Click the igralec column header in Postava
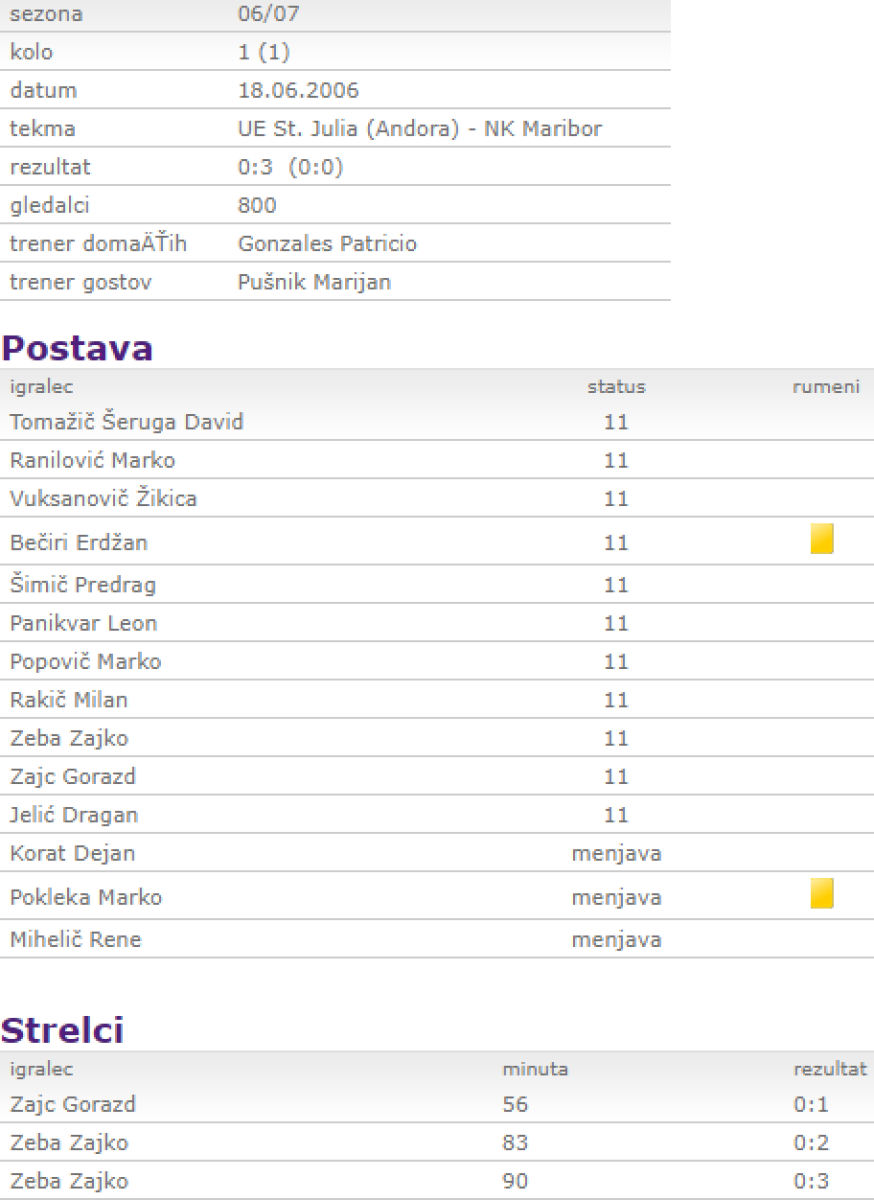The image size is (874, 1200). click(41, 387)
